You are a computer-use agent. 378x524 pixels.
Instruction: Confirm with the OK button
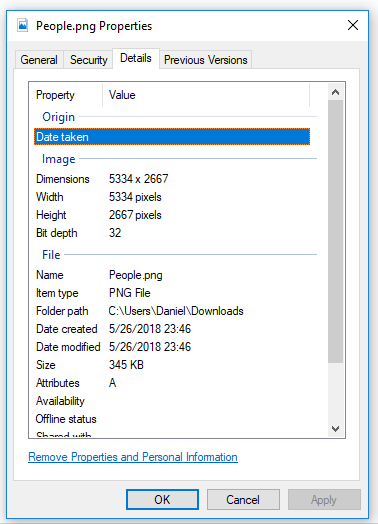pos(162,500)
